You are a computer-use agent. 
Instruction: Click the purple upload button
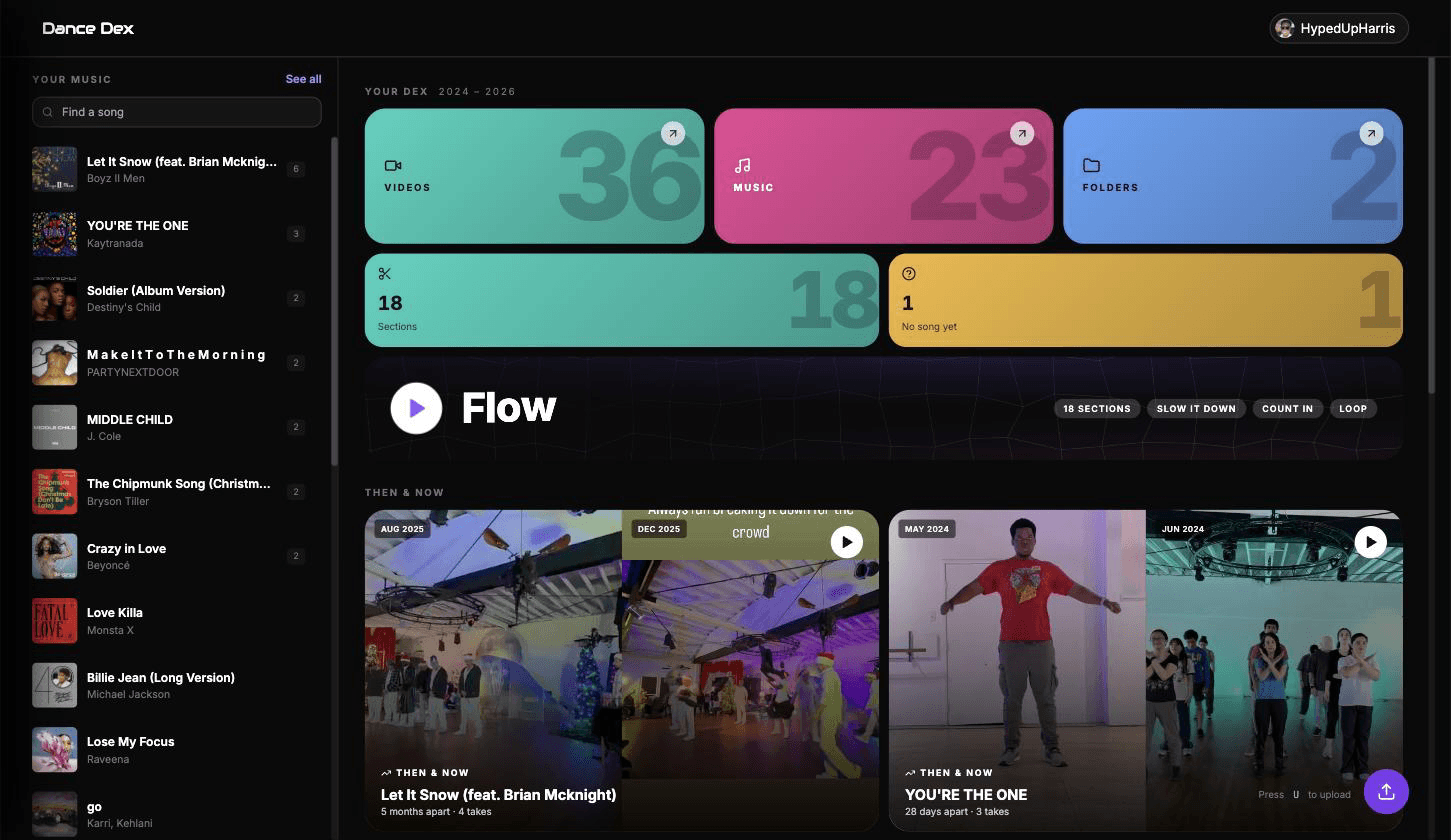(1386, 792)
